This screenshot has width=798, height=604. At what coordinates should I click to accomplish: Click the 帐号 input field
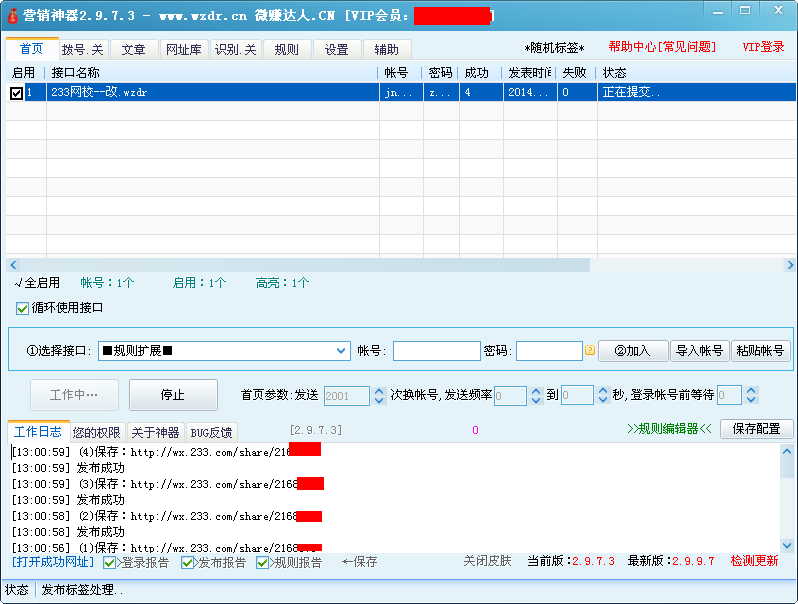[436, 351]
